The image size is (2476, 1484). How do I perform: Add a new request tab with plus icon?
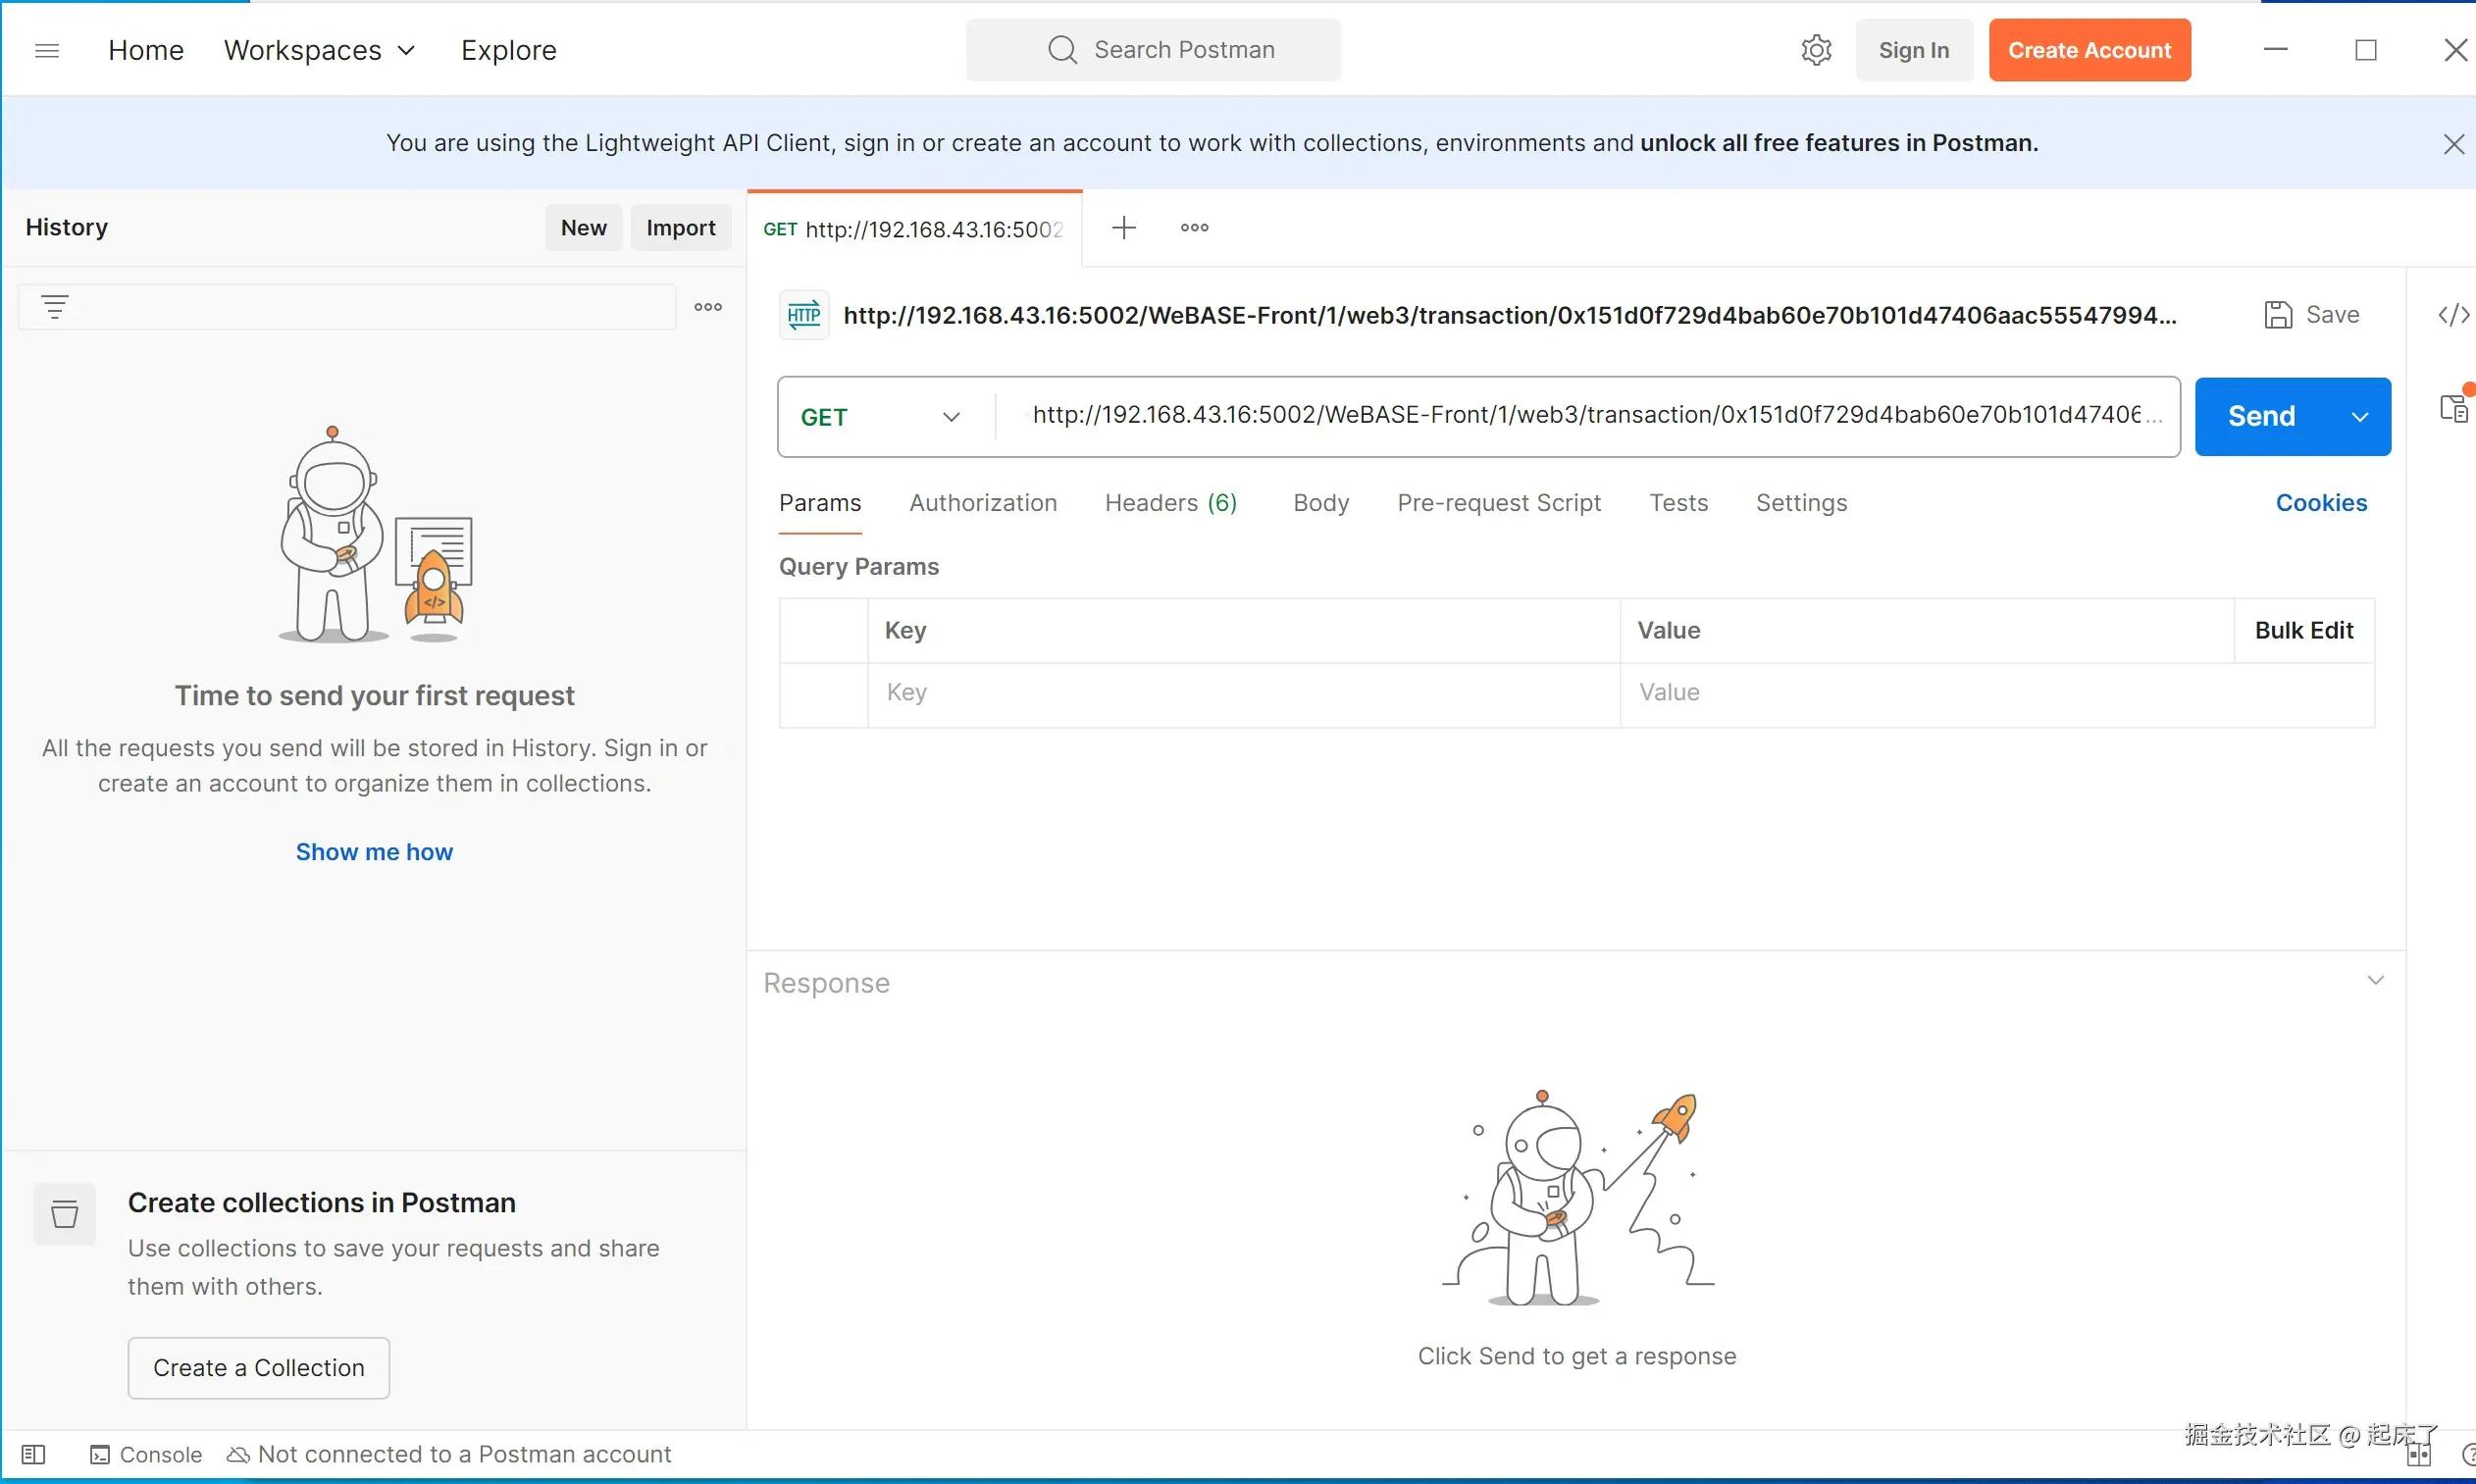tap(1124, 228)
